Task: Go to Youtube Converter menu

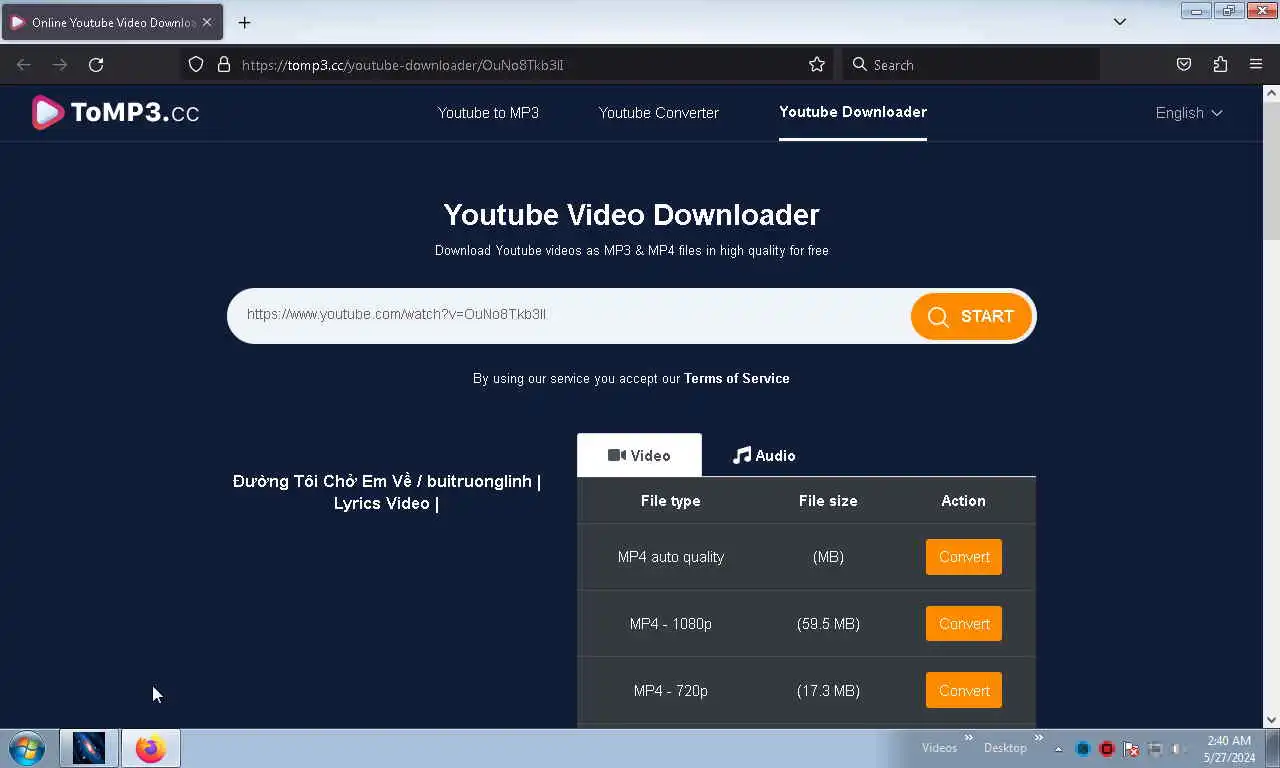Action: 659,113
